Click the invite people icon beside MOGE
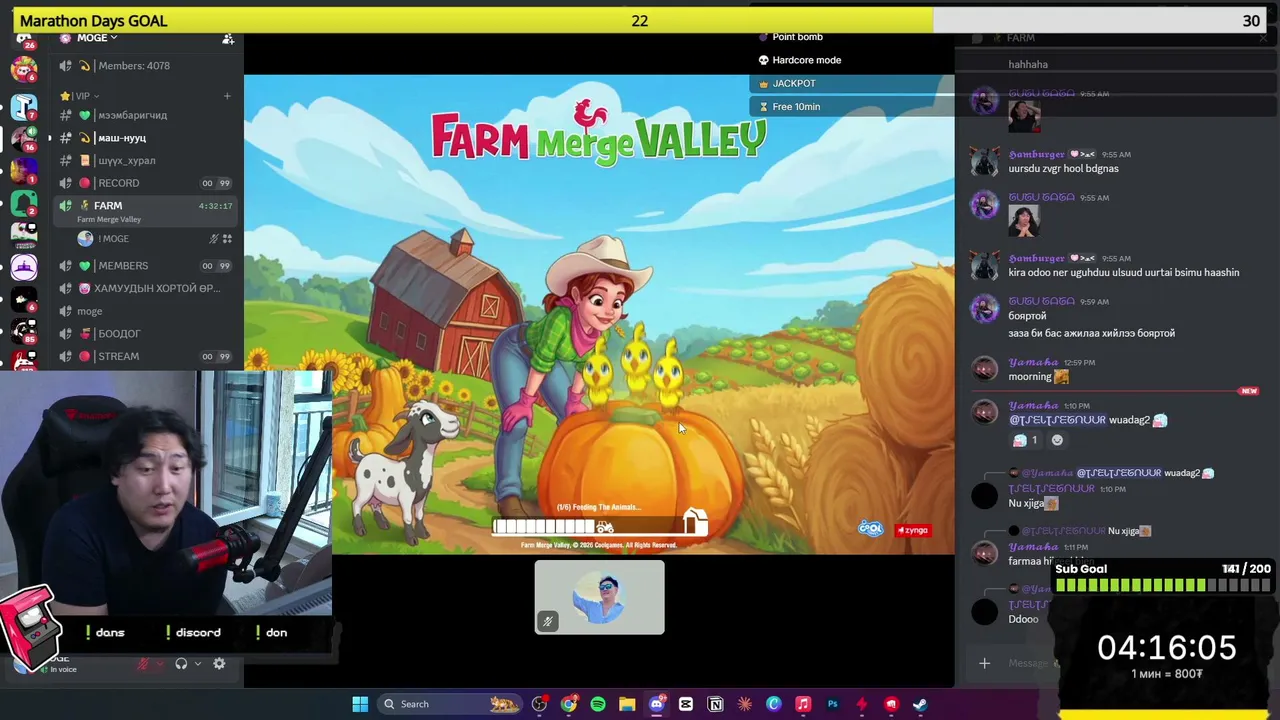Viewport: 1280px width, 720px height. point(228,39)
